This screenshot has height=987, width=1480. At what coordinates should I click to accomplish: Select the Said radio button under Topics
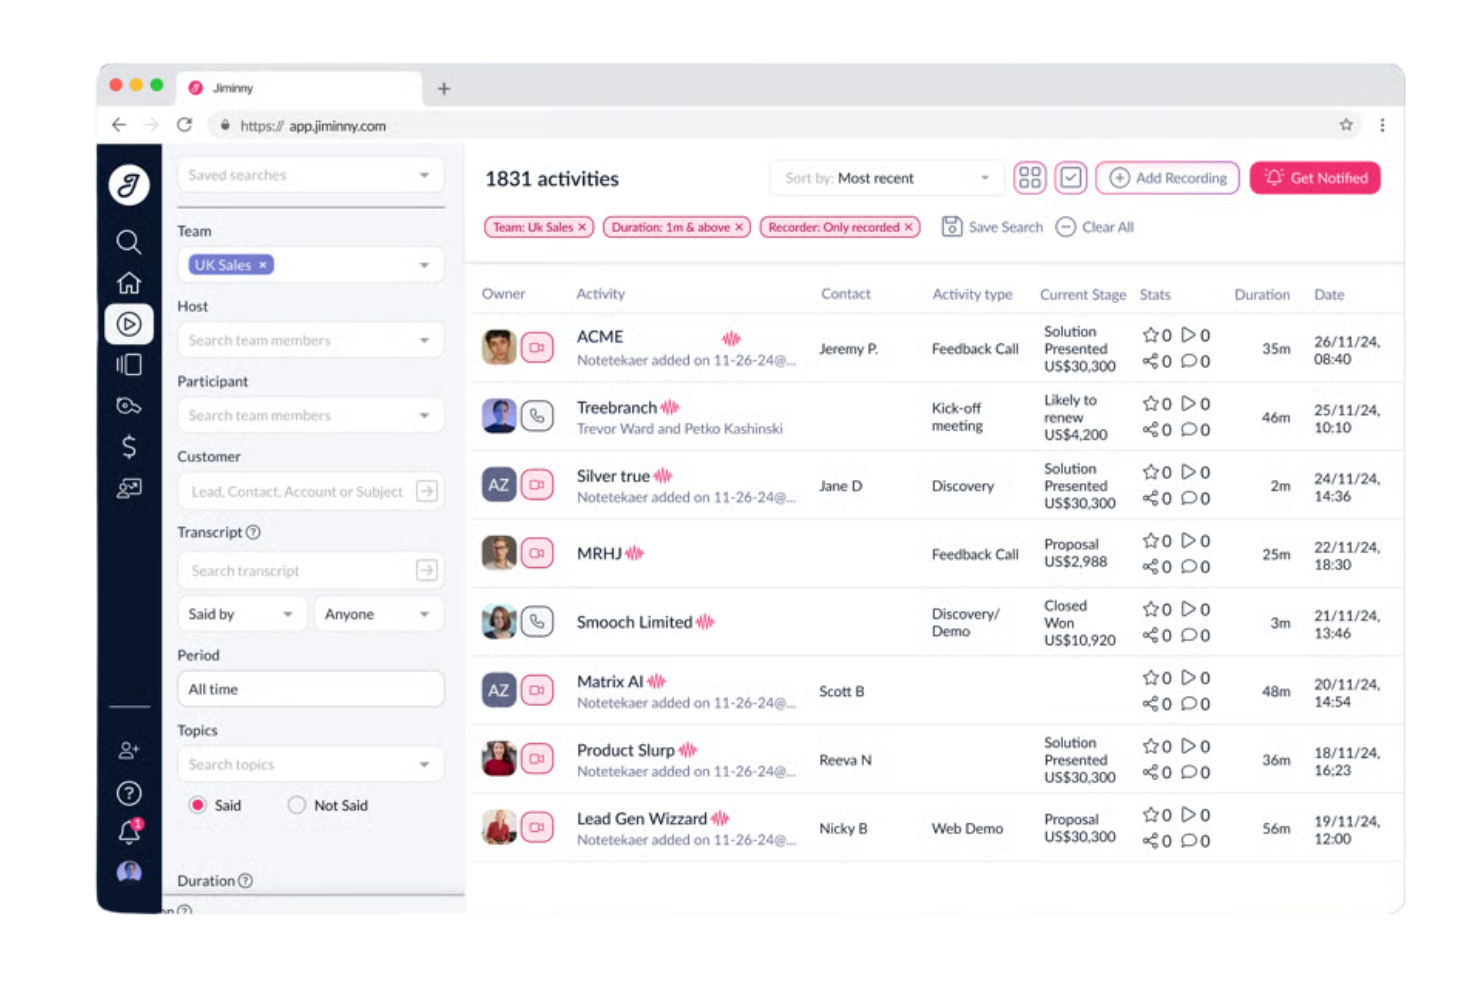pos(197,805)
